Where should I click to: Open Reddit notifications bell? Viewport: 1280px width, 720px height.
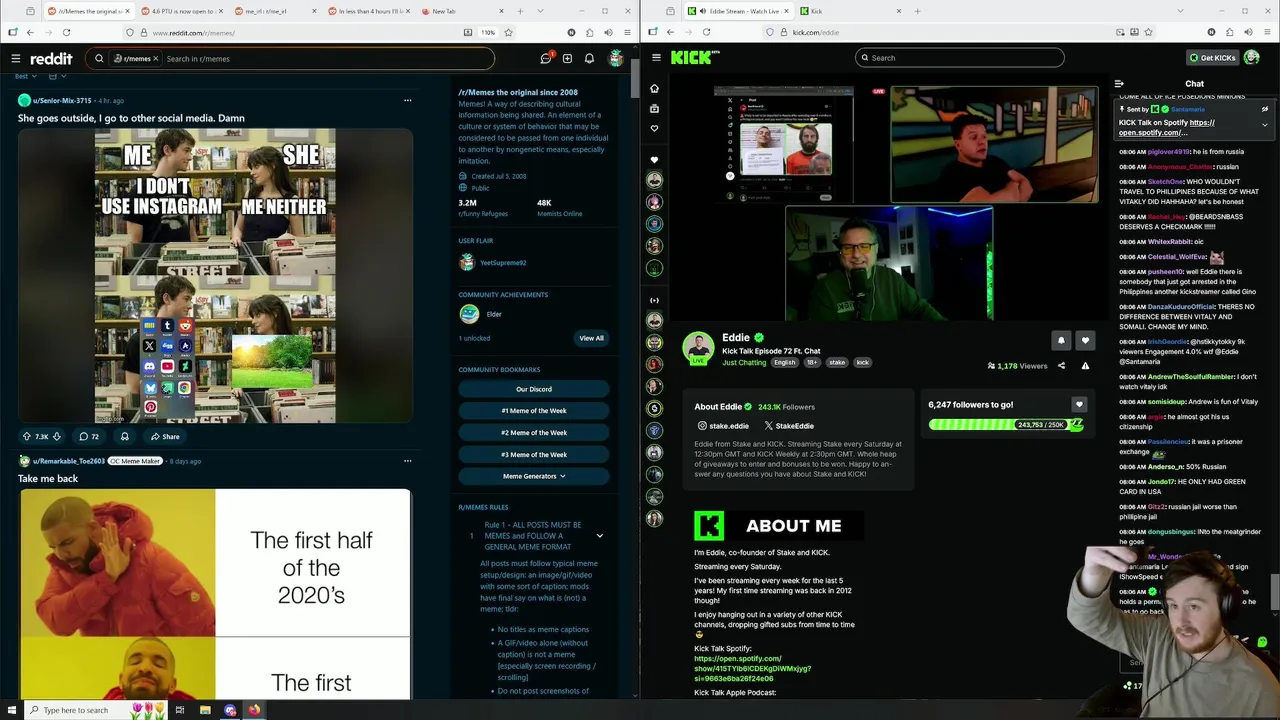click(589, 58)
